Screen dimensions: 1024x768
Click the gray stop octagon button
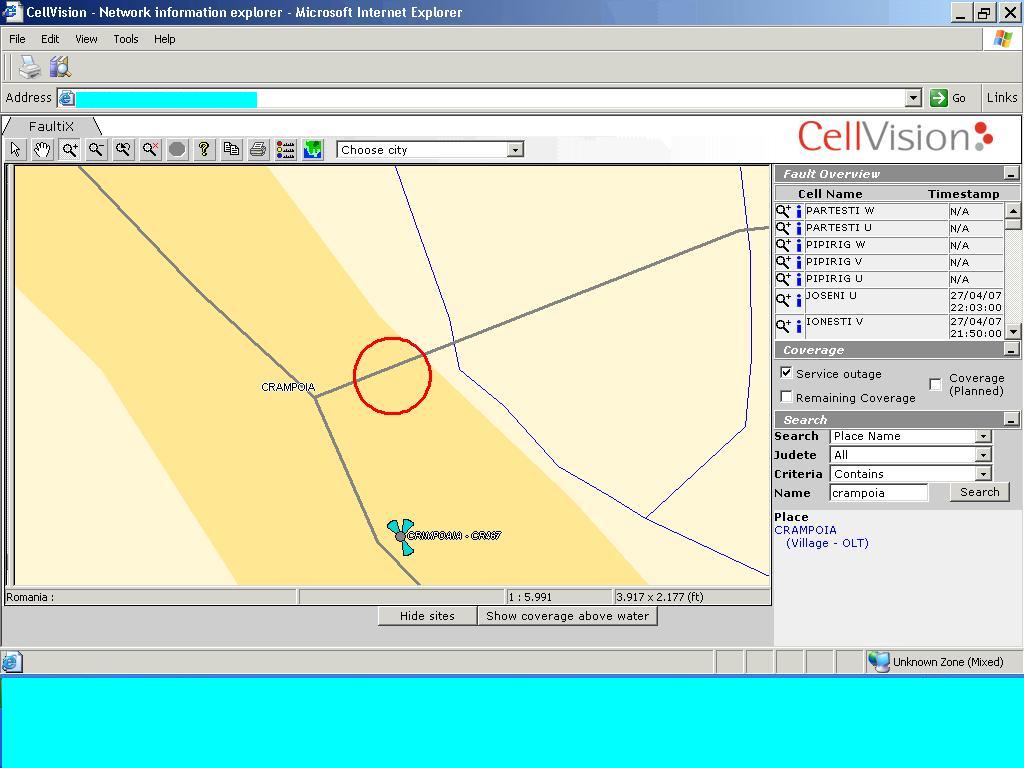point(177,150)
